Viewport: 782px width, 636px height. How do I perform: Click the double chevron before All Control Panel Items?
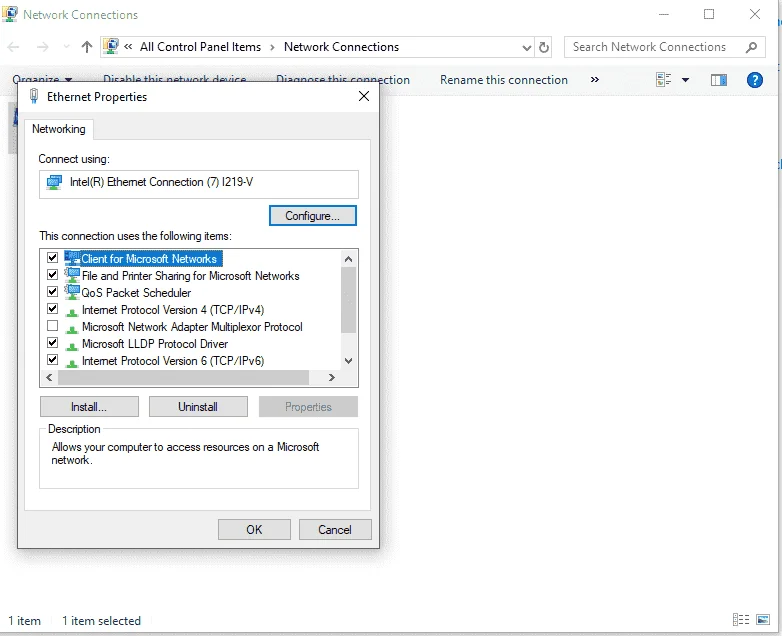[x=128, y=47]
